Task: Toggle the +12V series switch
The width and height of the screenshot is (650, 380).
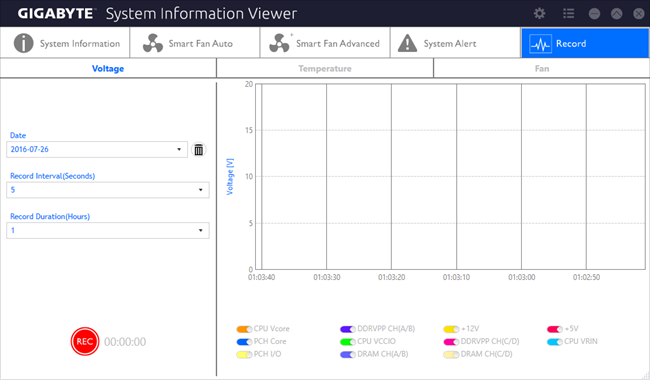Action: pos(451,329)
